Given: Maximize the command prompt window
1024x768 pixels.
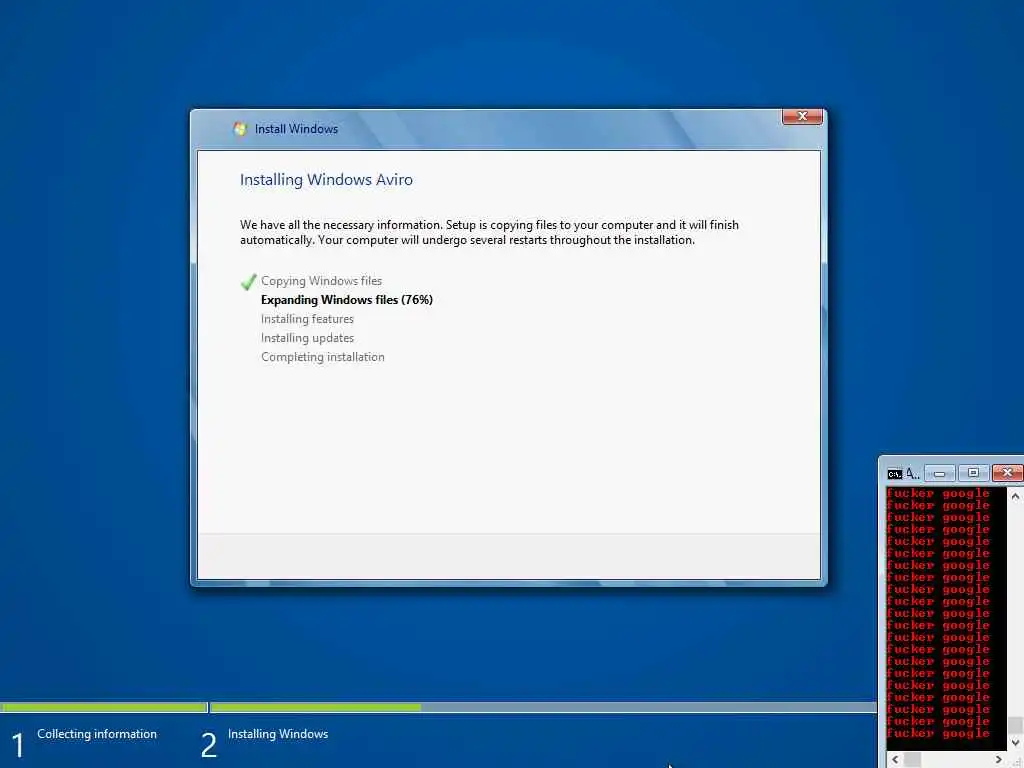Looking at the screenshot, I should pyautogui.click(x=973, y=473).
